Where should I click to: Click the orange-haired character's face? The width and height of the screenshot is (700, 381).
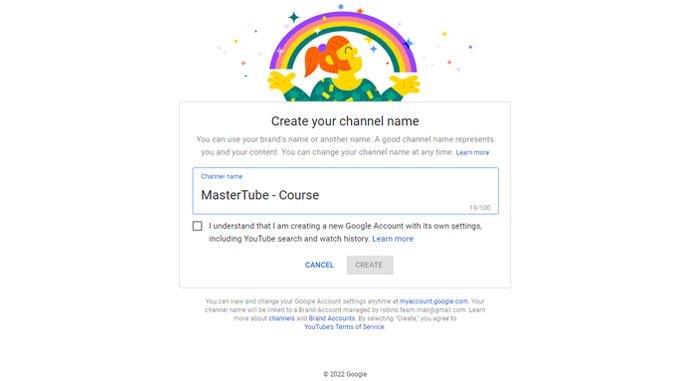347,56
